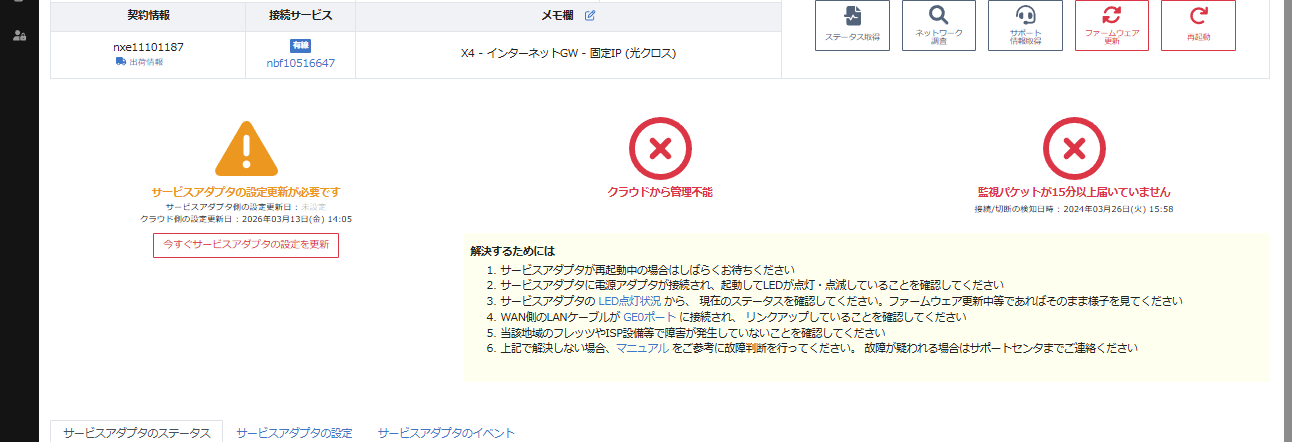
Task: Click the orange warning triangle icon
Action: (x=245, y=149)
